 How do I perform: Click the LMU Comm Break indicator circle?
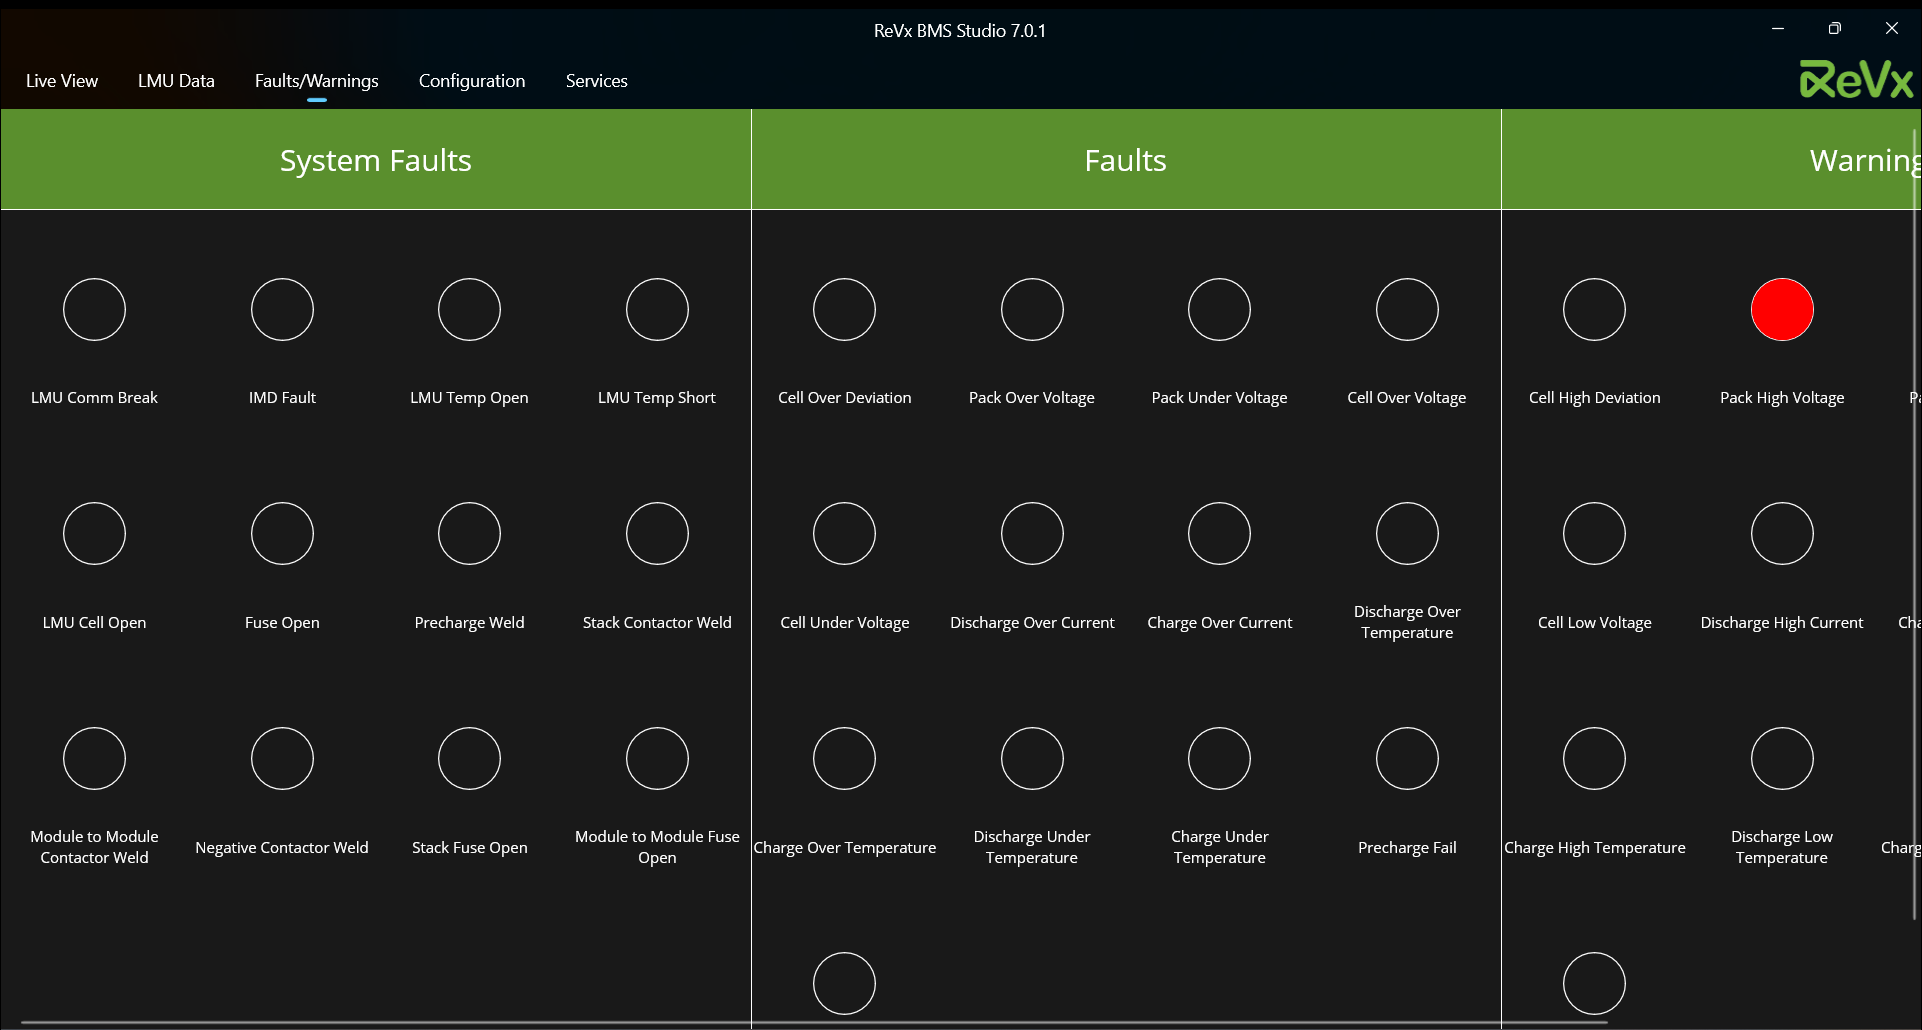[x=94, y=310]
